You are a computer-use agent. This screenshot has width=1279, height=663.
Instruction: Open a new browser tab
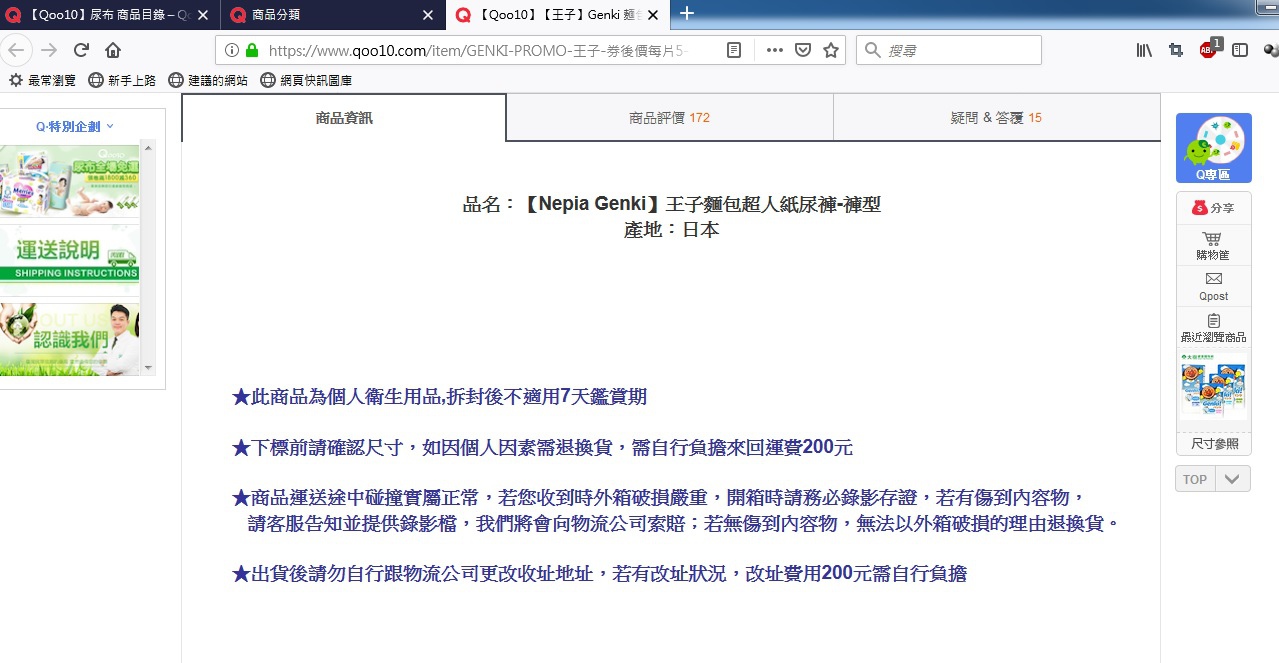point(687,14)
